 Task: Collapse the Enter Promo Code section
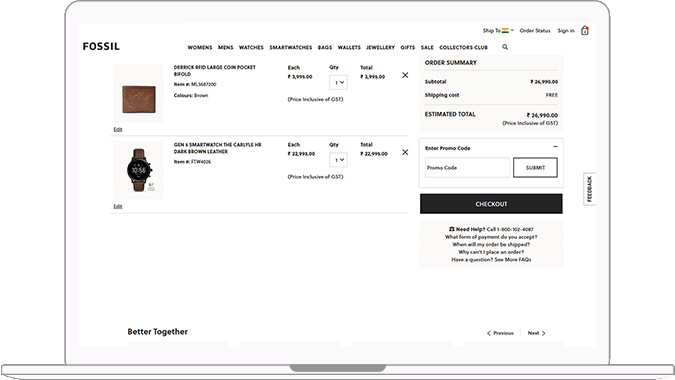555,147
